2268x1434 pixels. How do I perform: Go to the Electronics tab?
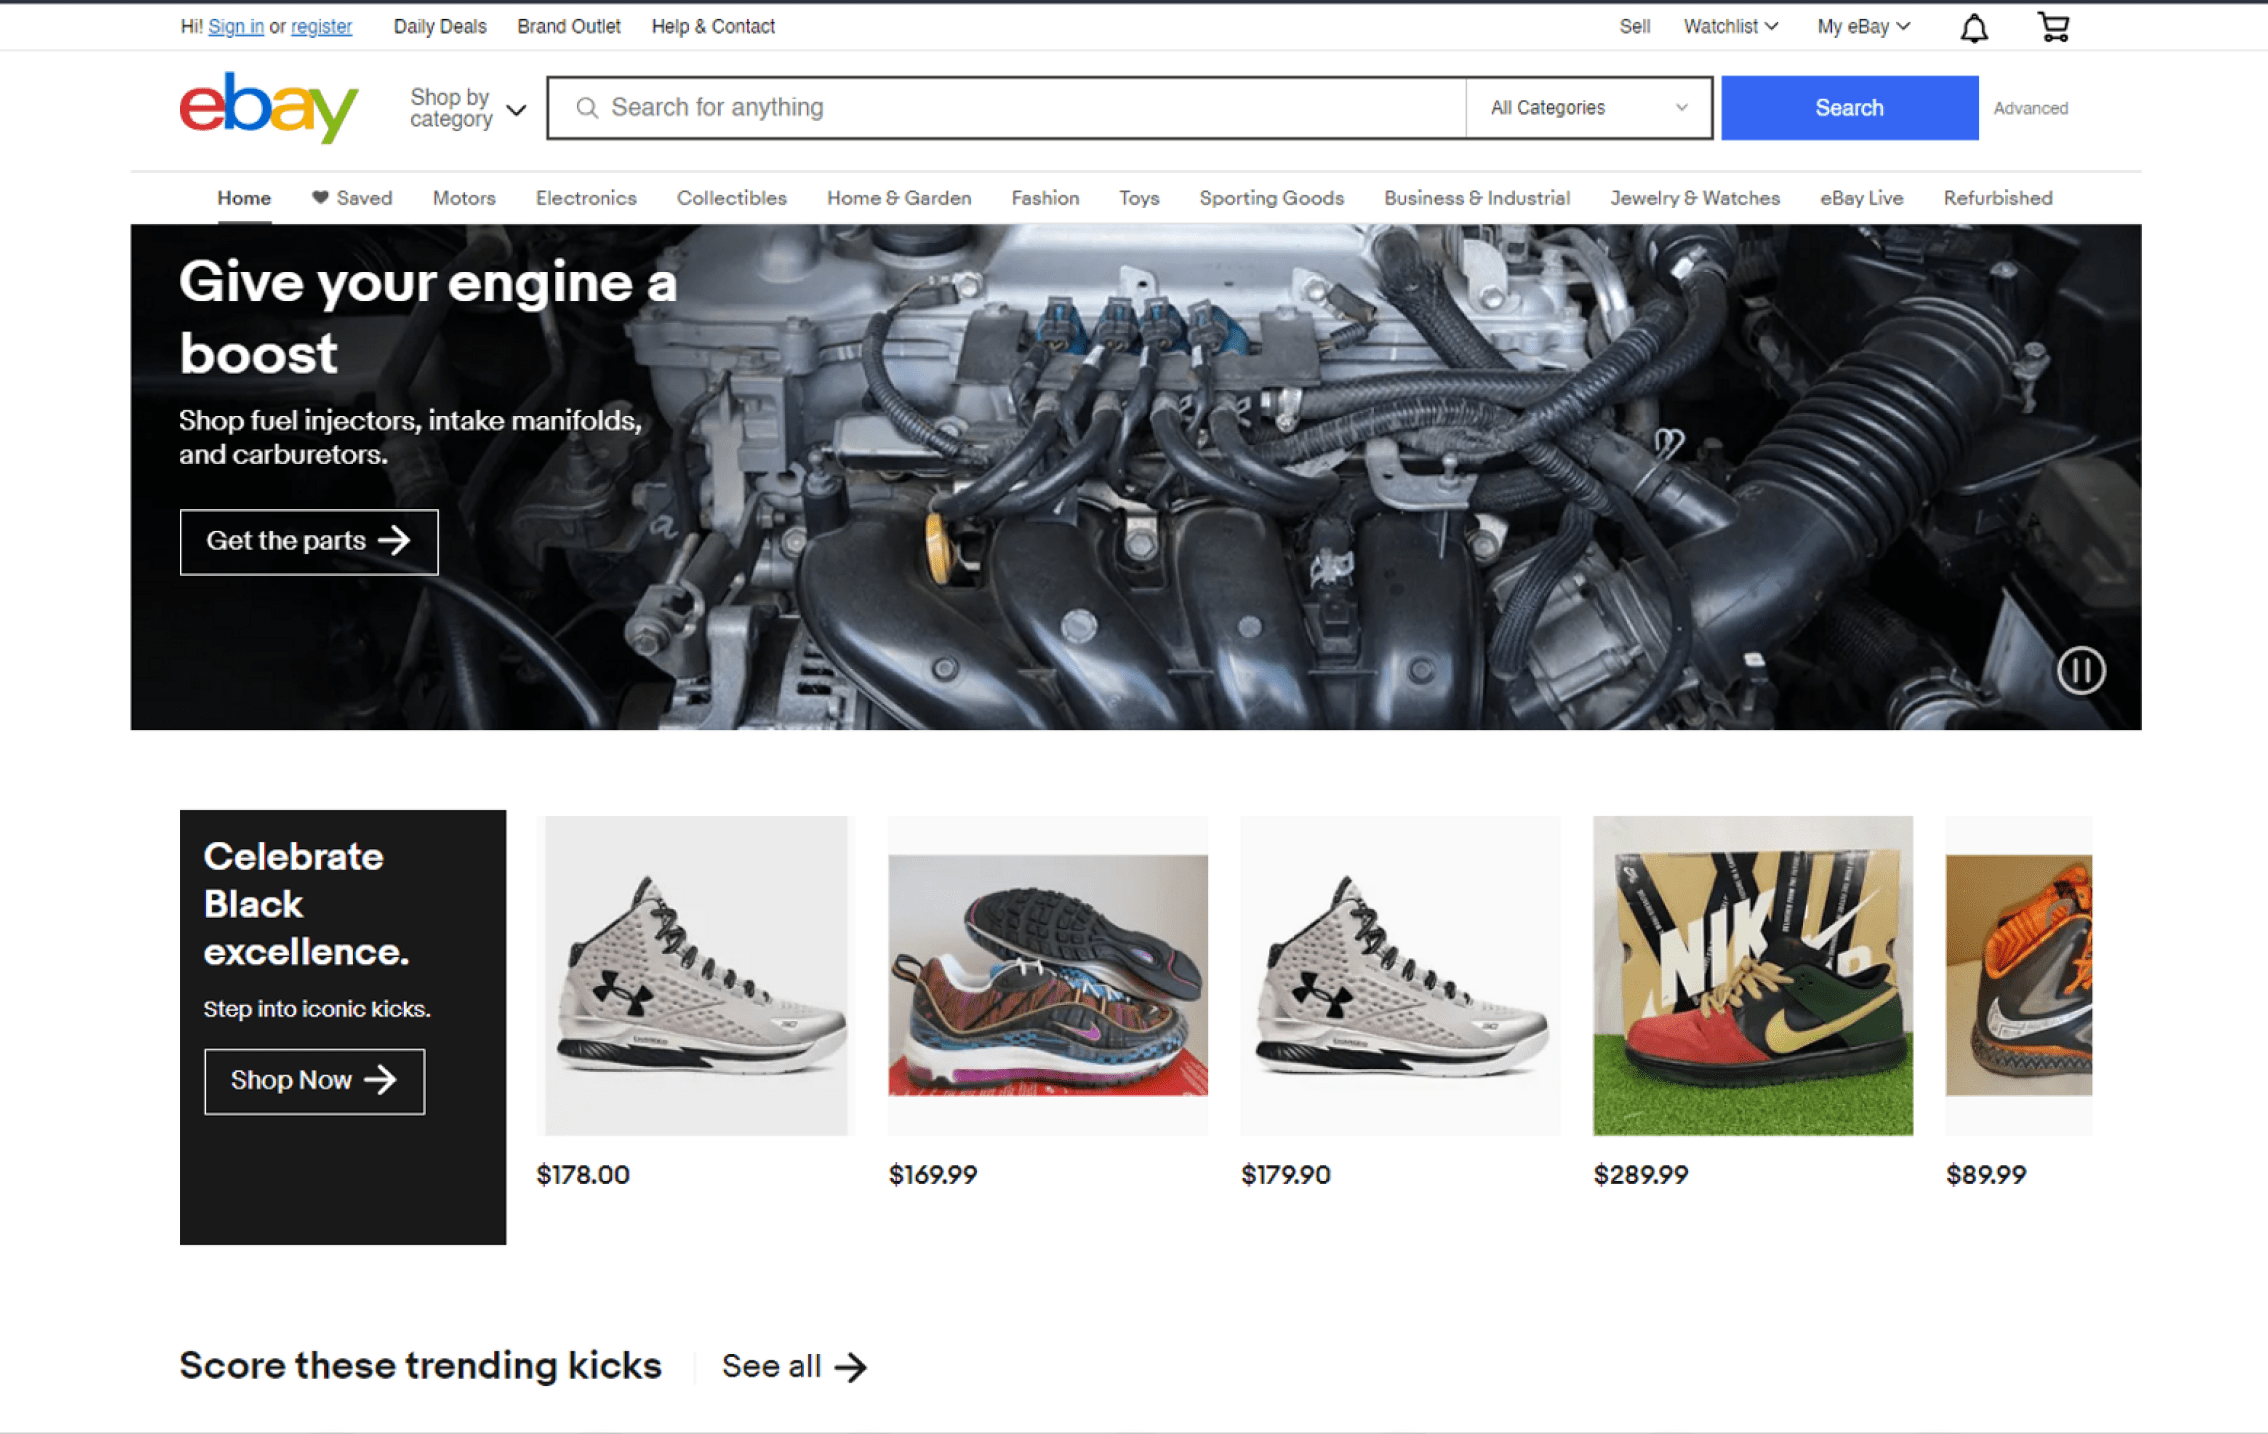pyautogui.click(x=586, y=198)
